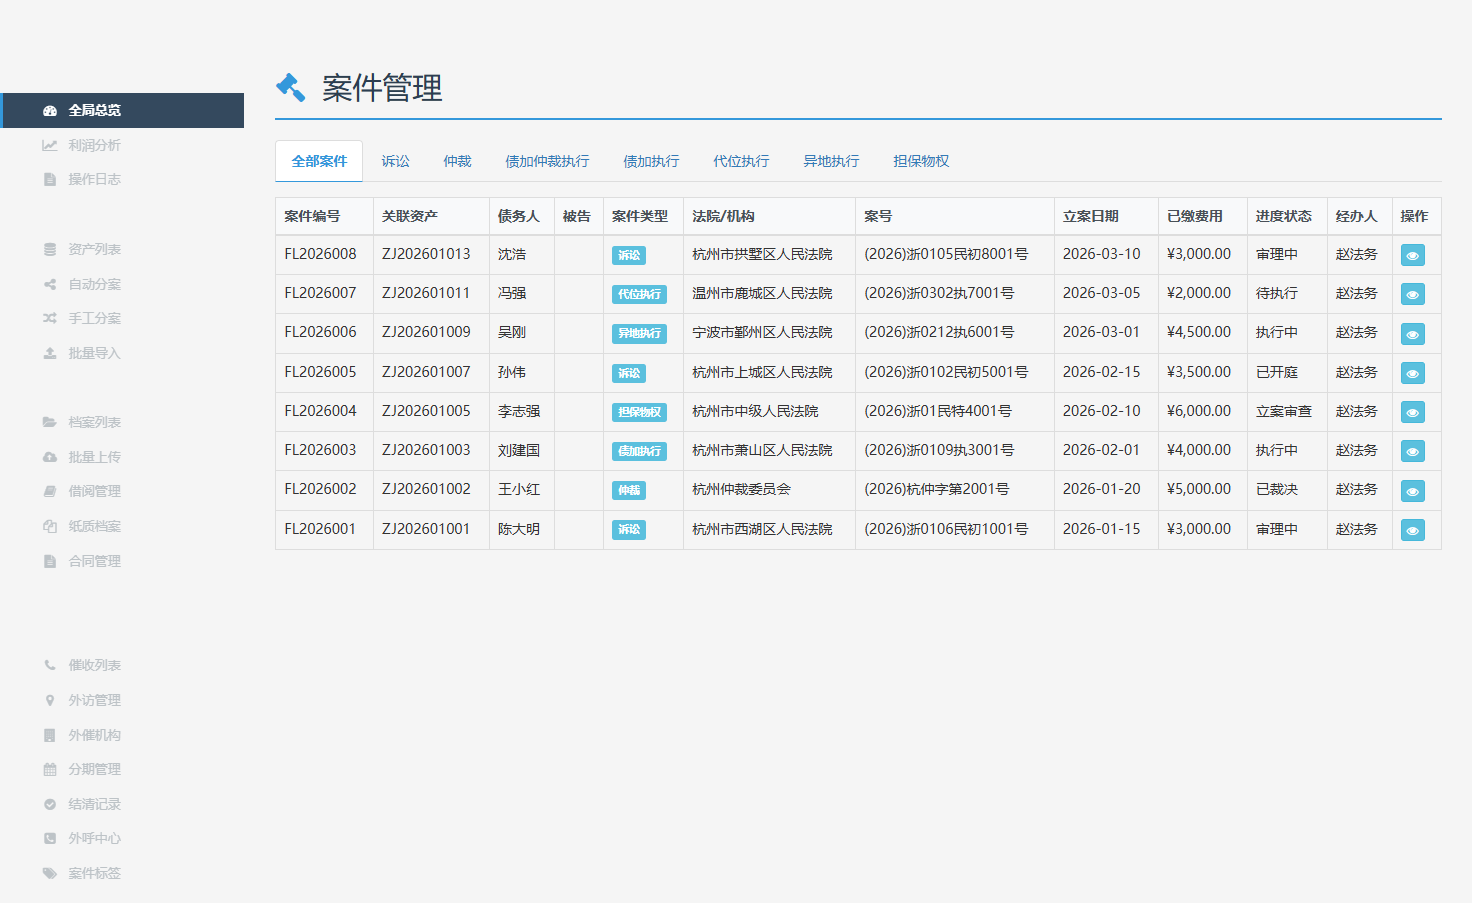Click status 已裁决
This screenshot has width=1472, height=903.
click(1277, 489)
